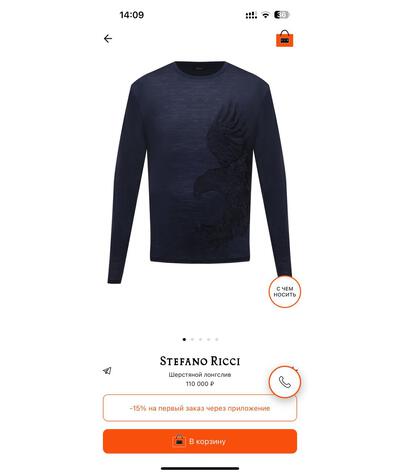This screenshot has width=400, height=474.
Task: Tap the Wi-Fi icon in status bar
Action: 266,15
